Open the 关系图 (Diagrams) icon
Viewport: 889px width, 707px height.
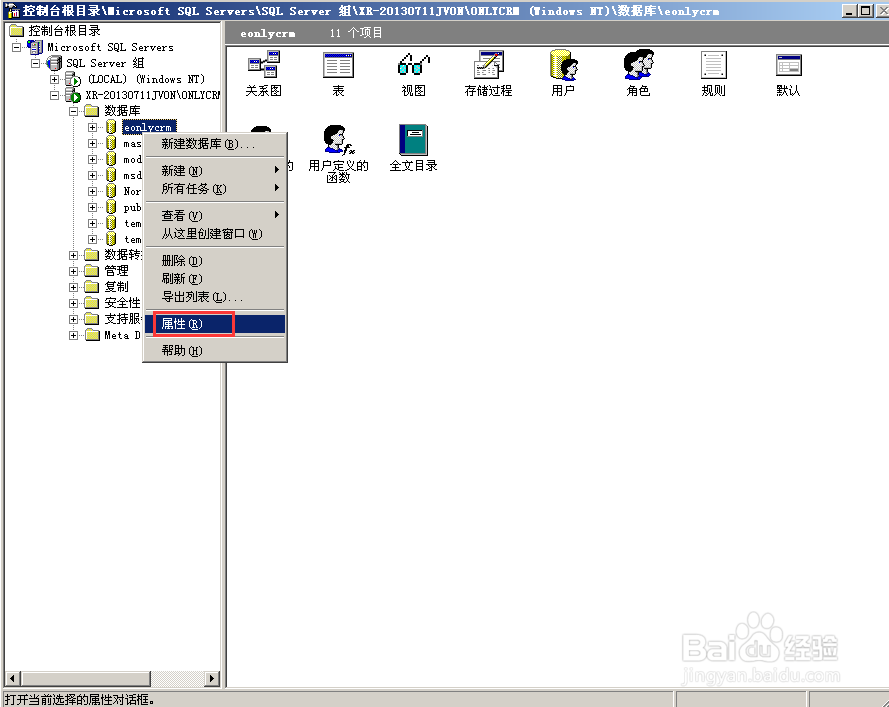pyautogui.click(x=264, y=64)
